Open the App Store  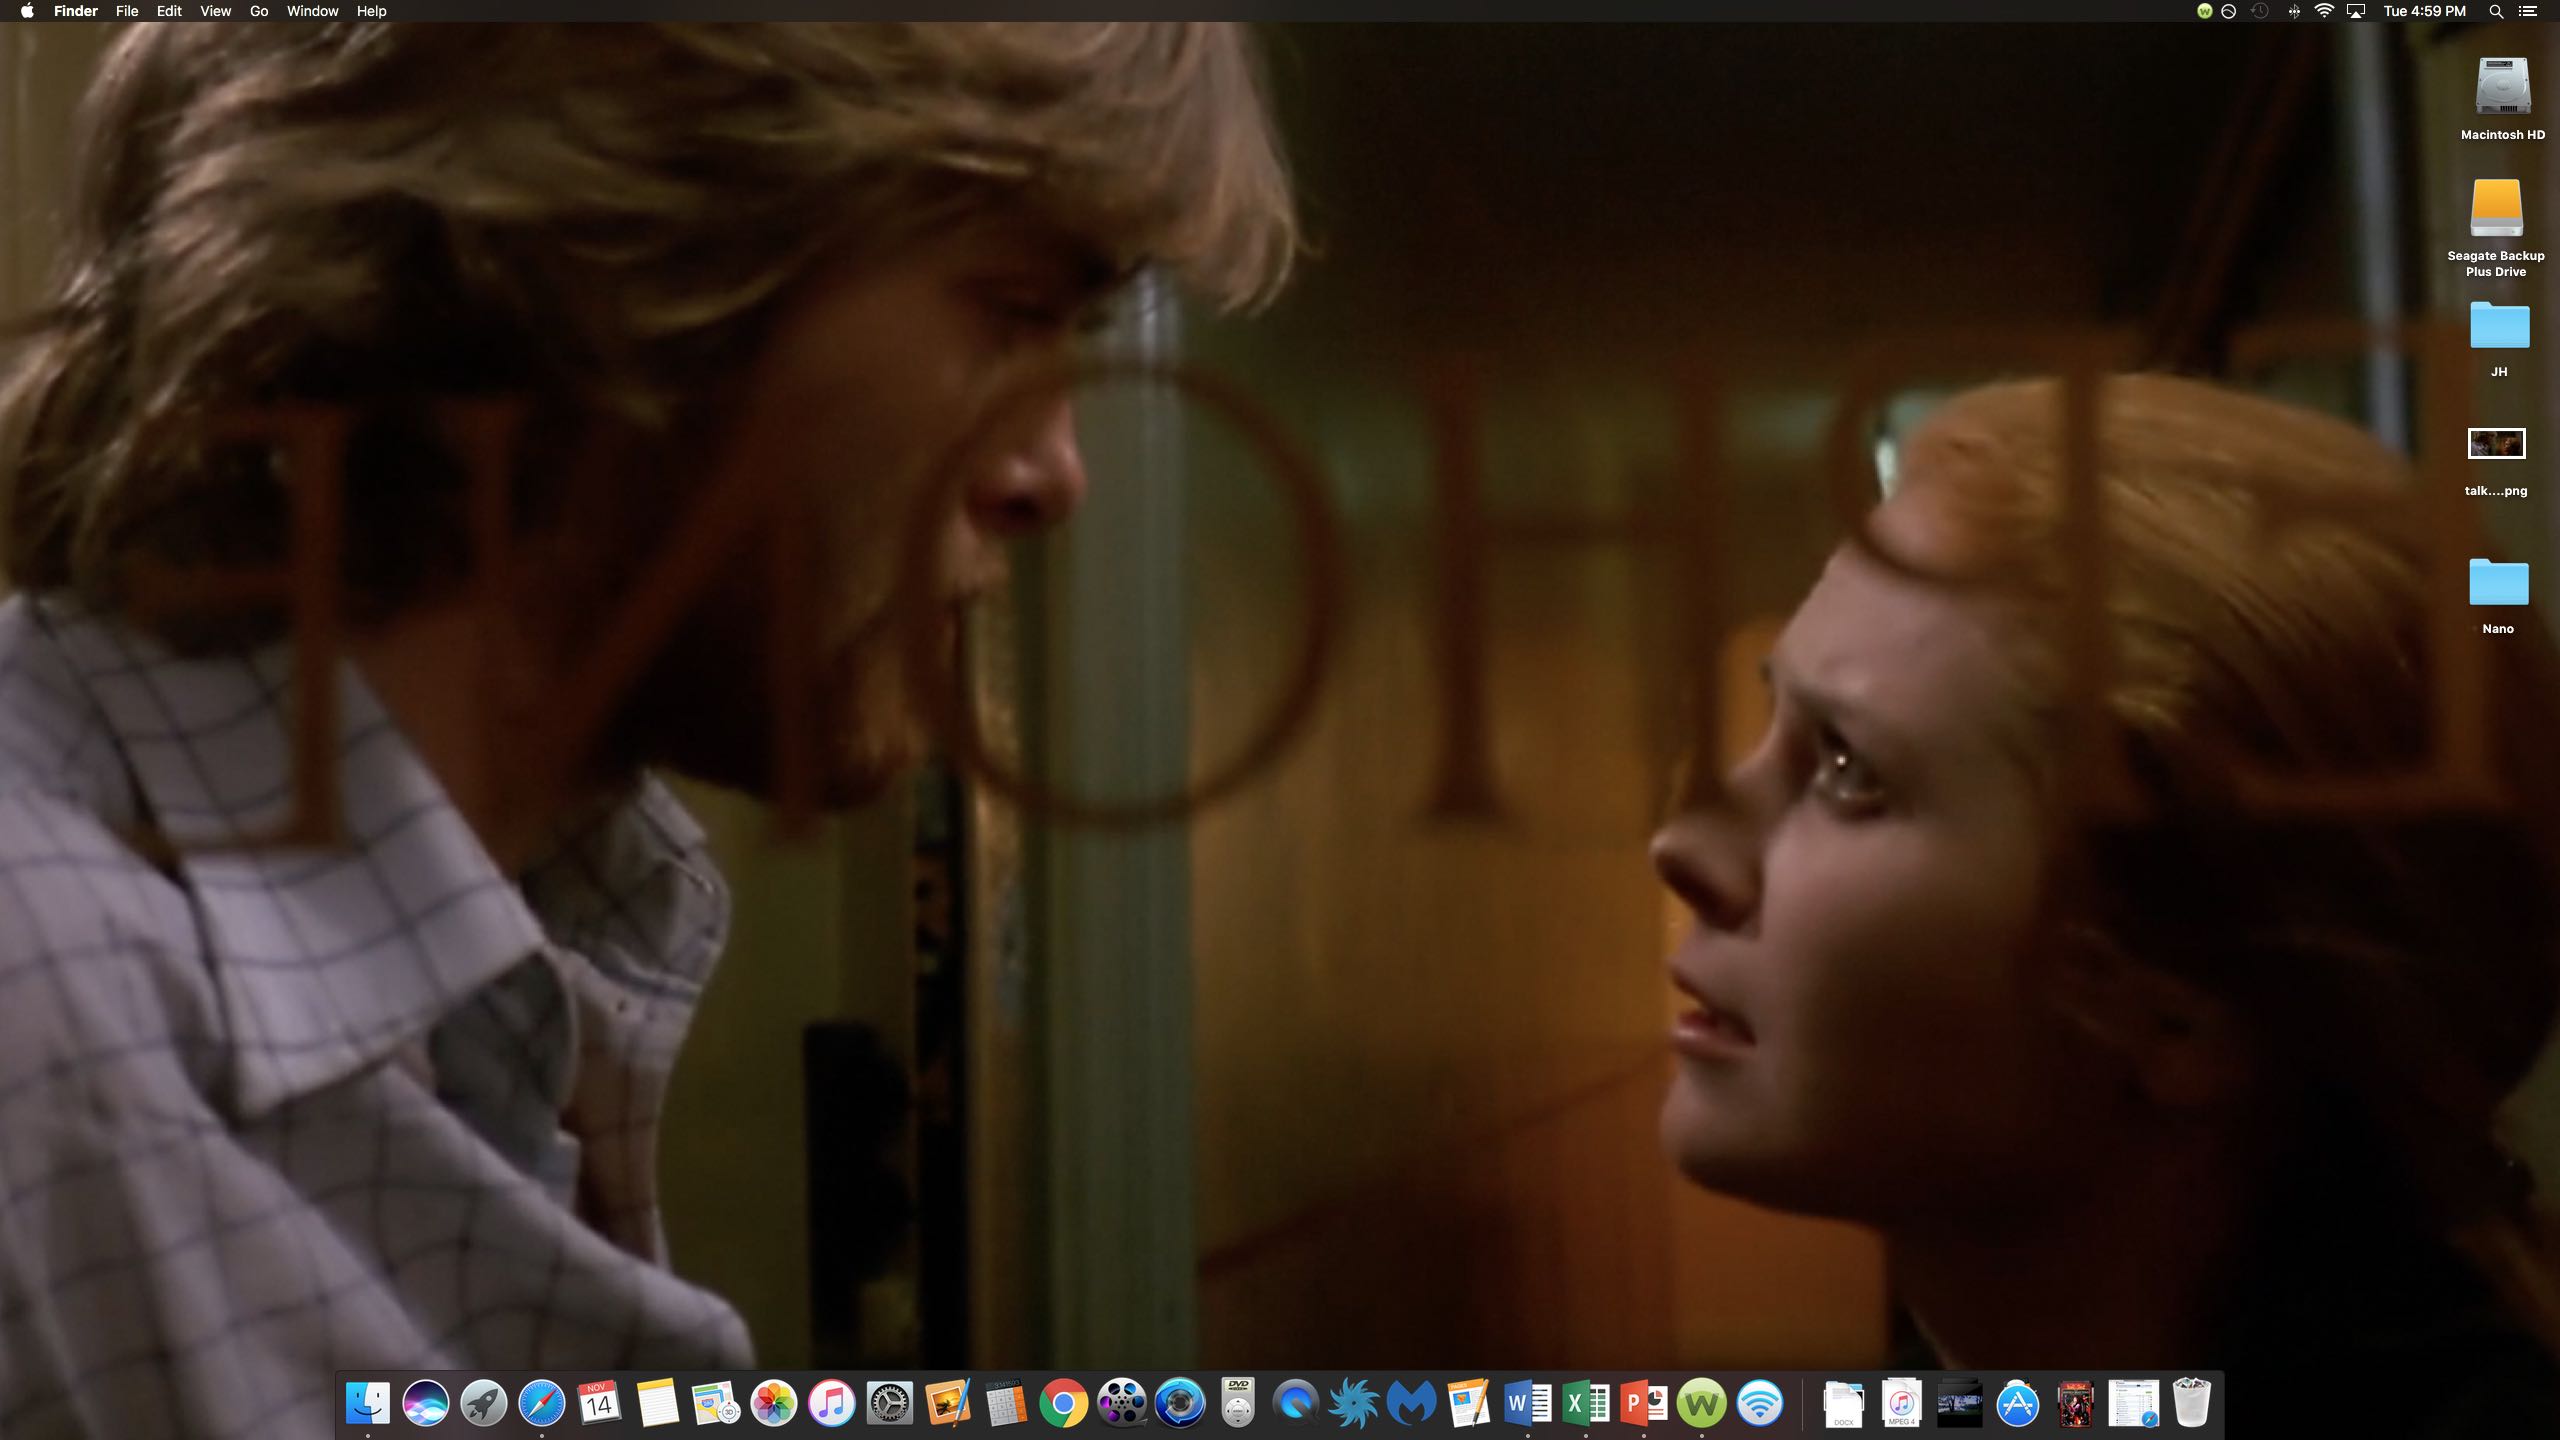click(2018, 1403)
